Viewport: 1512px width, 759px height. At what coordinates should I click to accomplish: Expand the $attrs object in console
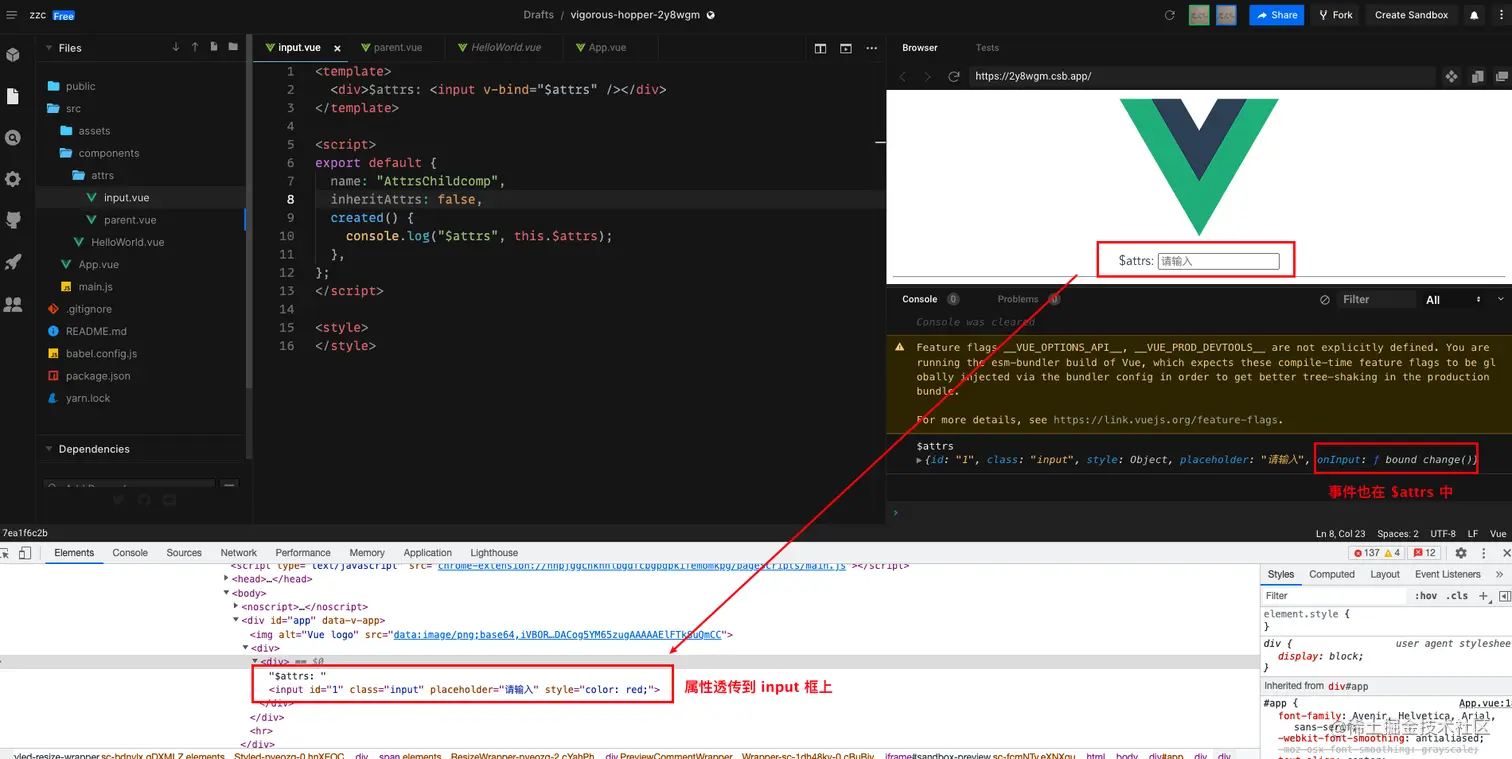[x=920, y=460]
